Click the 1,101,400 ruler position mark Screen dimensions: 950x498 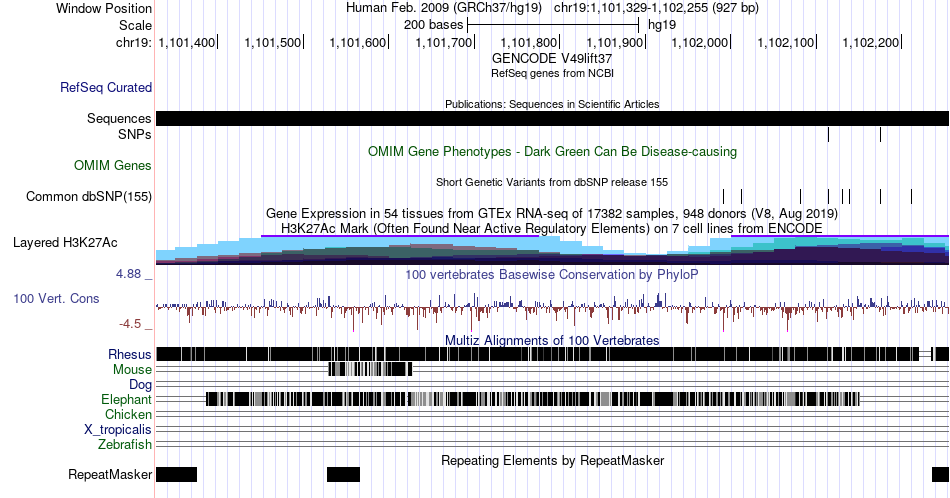click(x=187, y=42)
